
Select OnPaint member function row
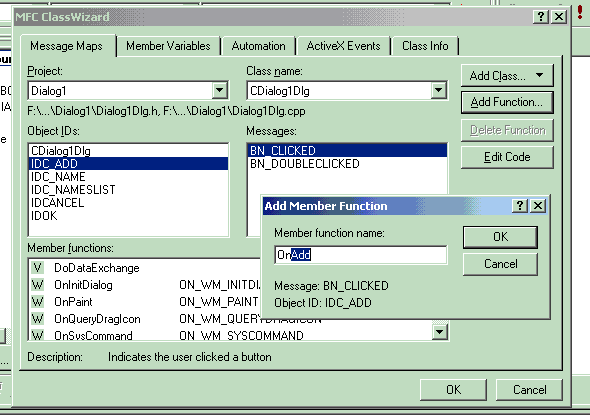[145, 302]
